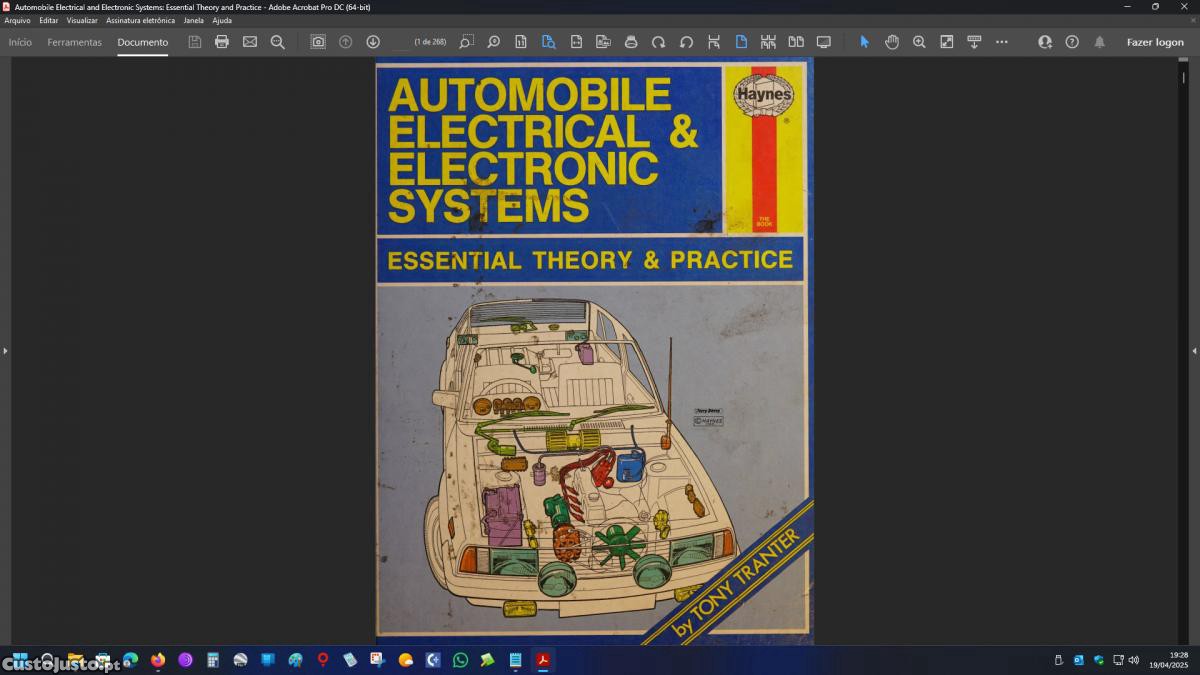
Task: Click the Fazer logon button
Action: [x=1155, y=42]
